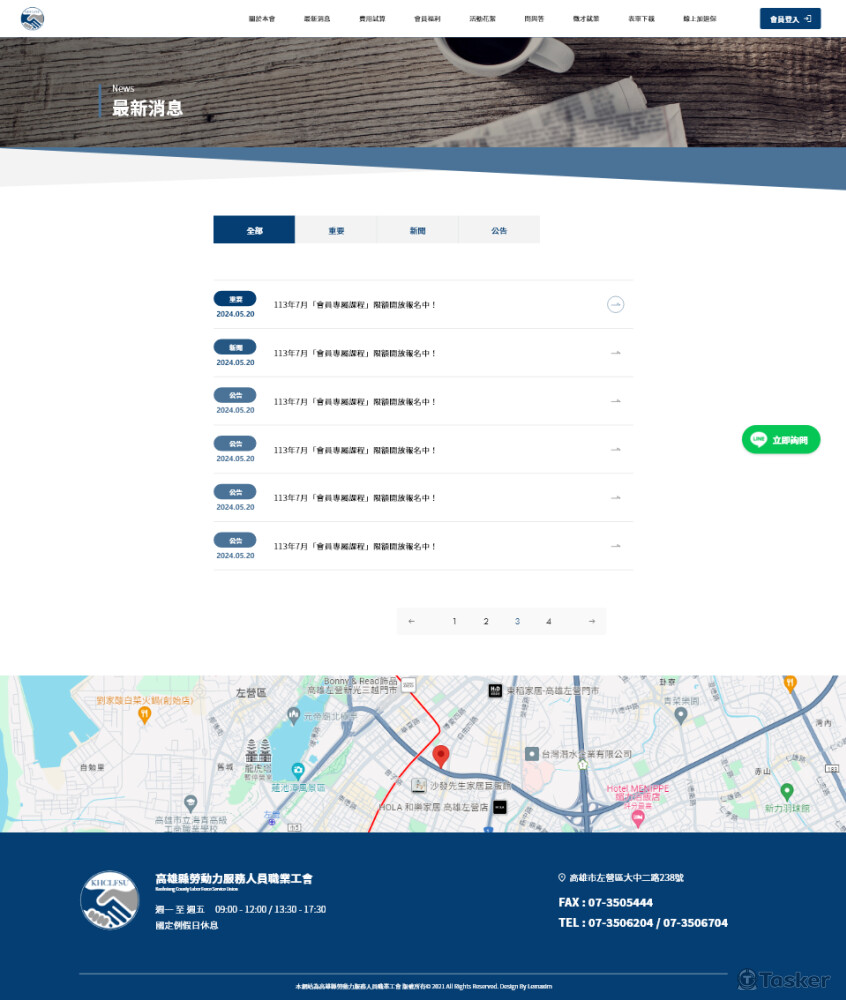Select the 全部 filter tab
Viewport: 846px width, 1000px height.
[x=254, y=230]
